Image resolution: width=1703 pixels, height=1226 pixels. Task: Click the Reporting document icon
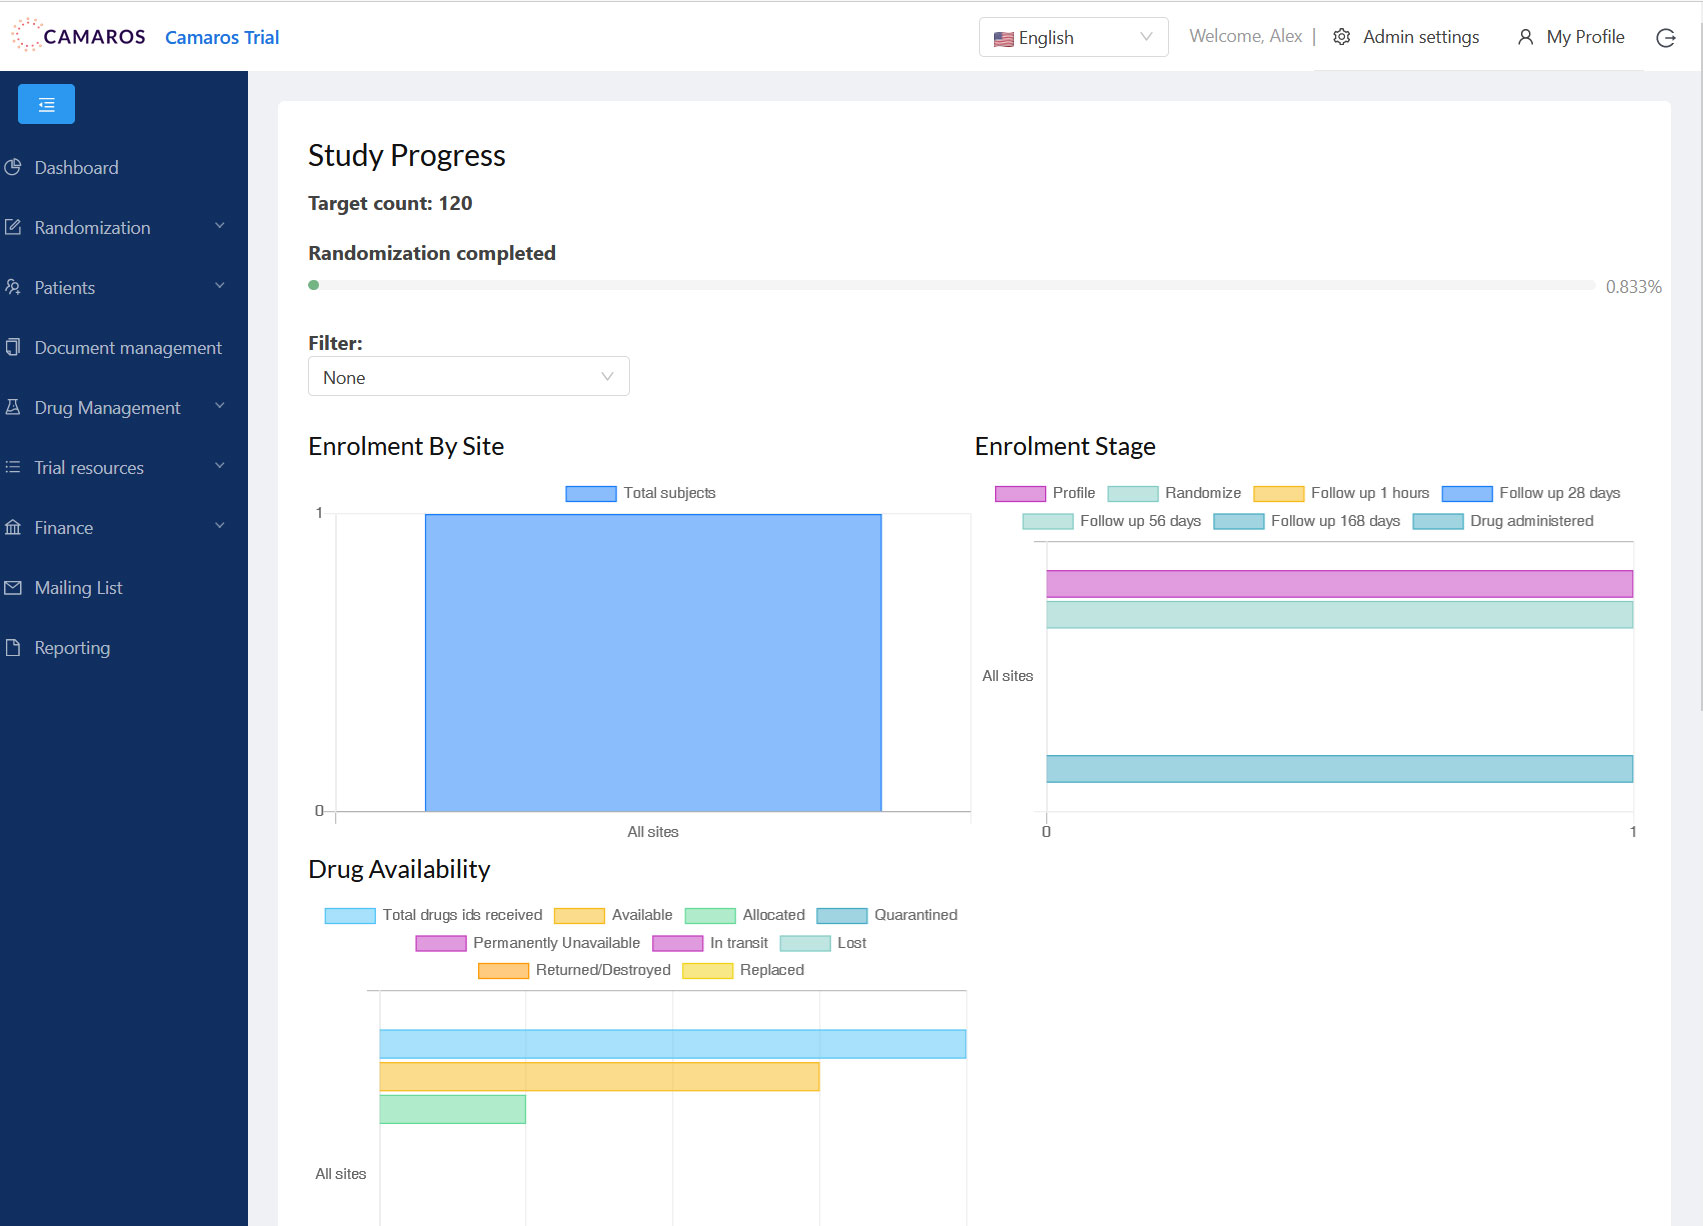pyautogui.click(x=13, y=648)
